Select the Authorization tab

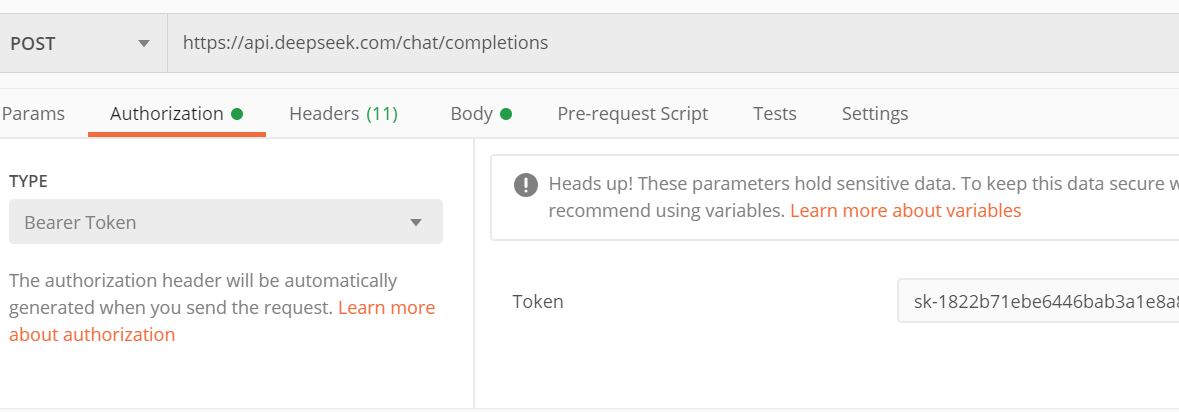(166, 114)
